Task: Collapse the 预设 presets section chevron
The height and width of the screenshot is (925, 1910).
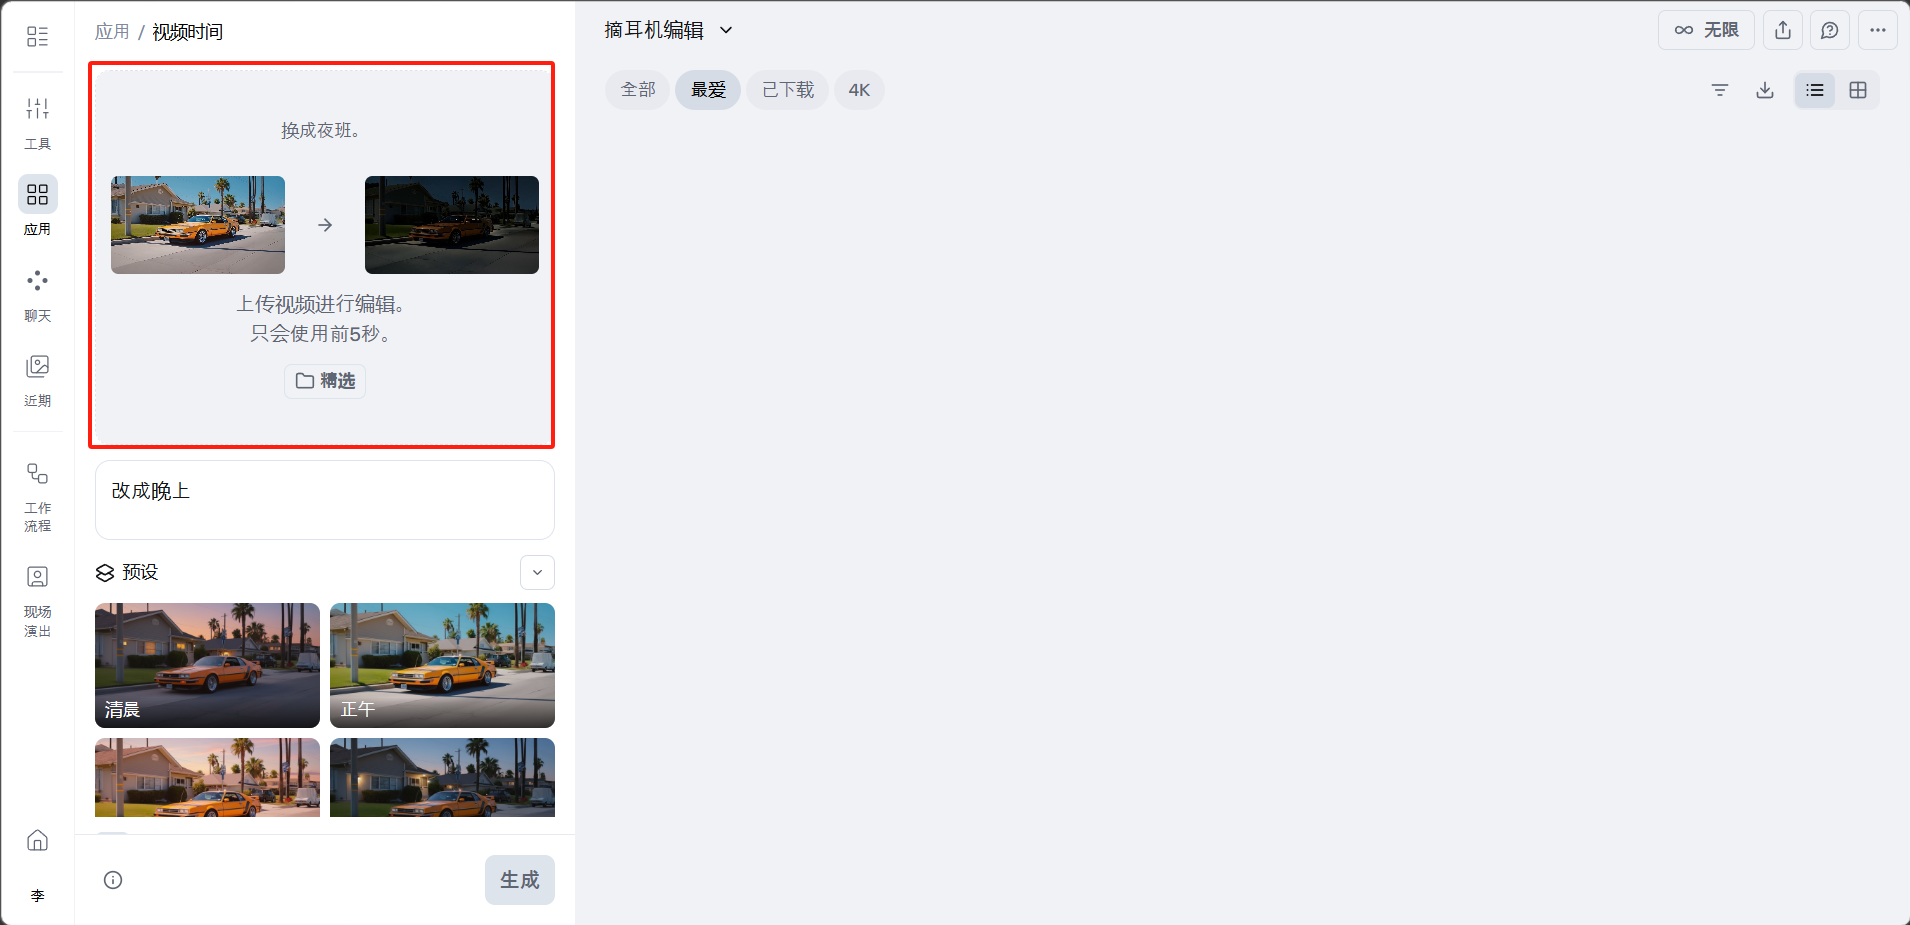Action: coord(537,572)
